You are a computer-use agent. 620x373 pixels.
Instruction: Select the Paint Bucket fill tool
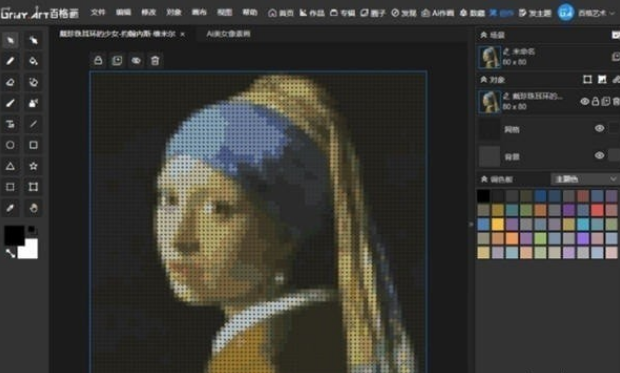pos(33,61)
